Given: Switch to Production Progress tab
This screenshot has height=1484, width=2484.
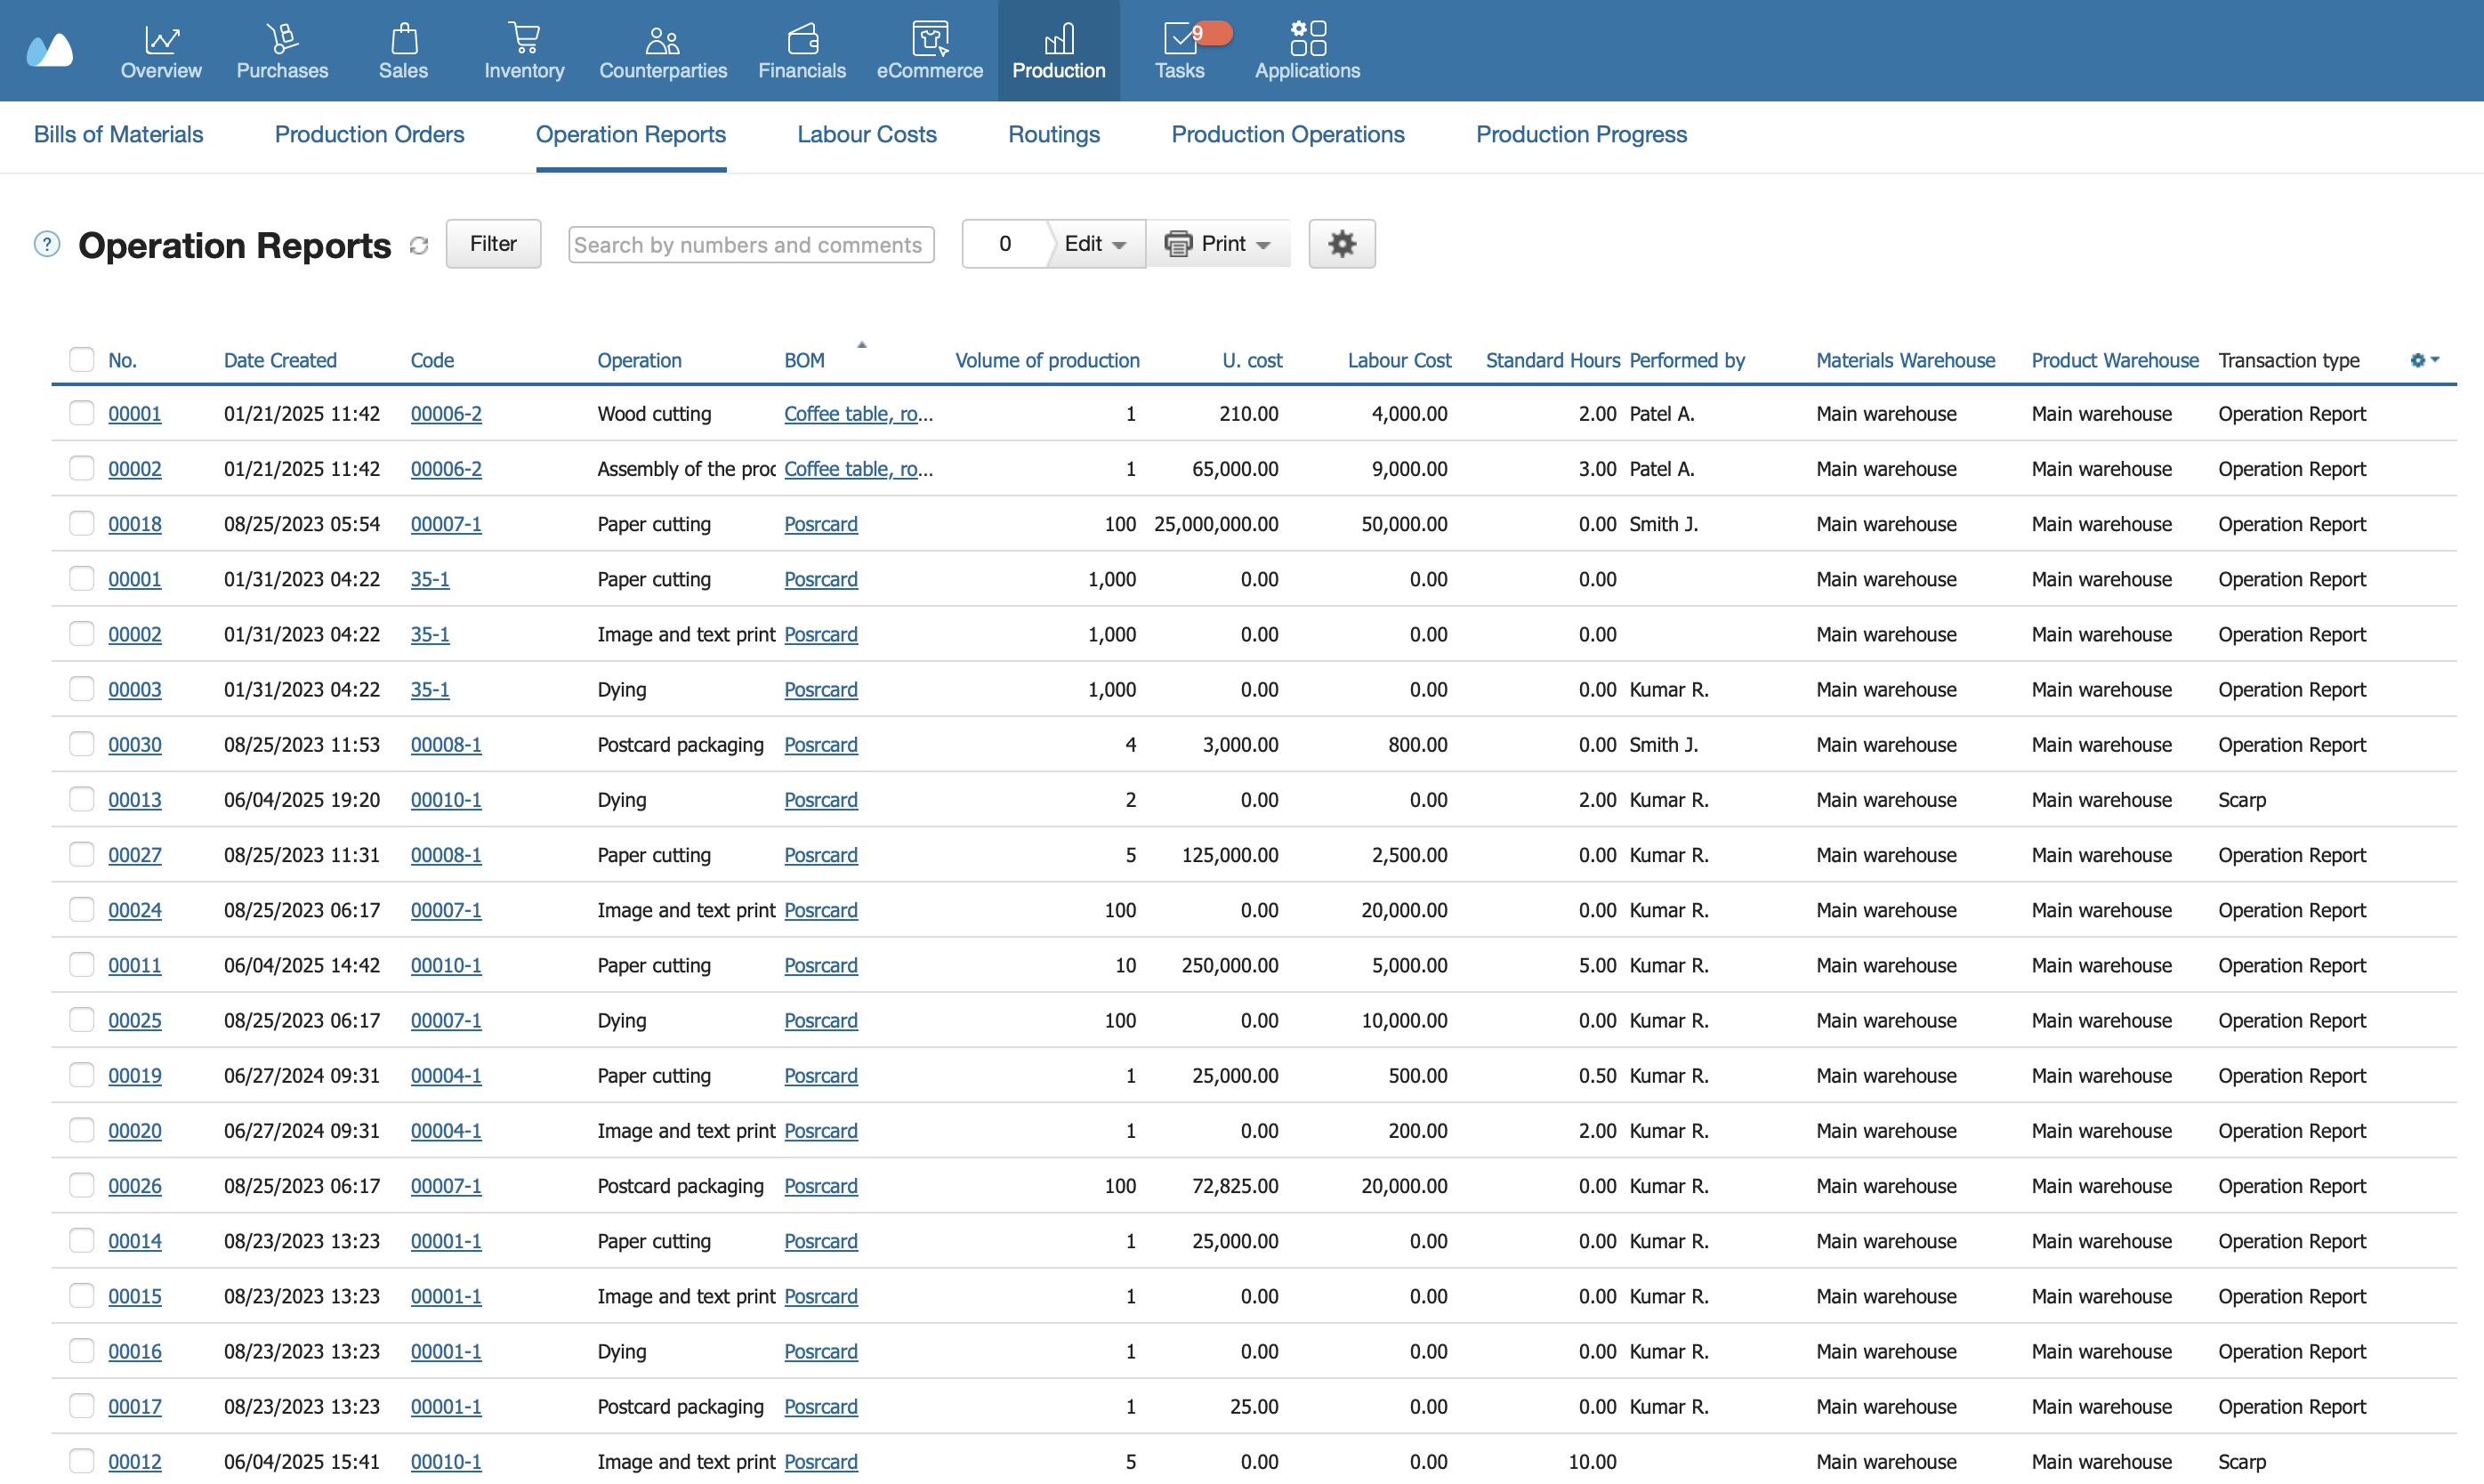Looking at the screenshot, I should pyautogui.click(x=1581, y=135).
